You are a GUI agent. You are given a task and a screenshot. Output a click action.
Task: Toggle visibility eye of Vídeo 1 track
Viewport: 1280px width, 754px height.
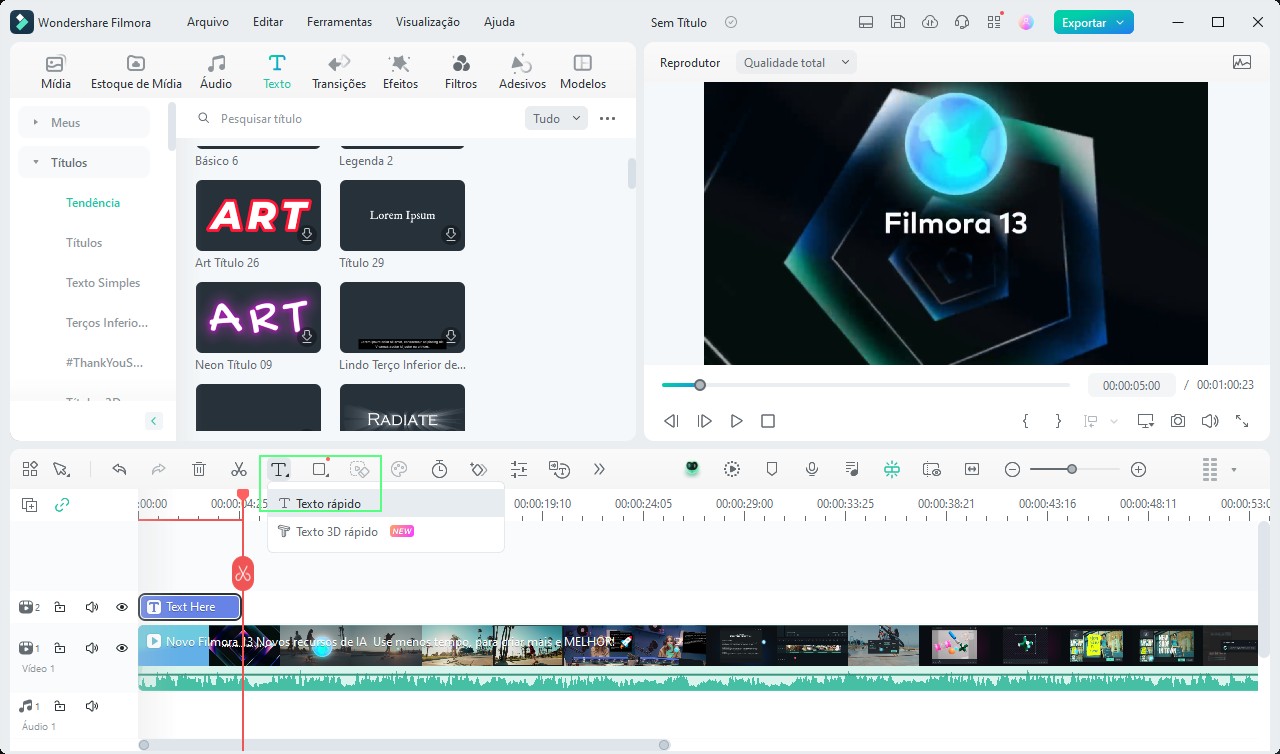[122, 648]
